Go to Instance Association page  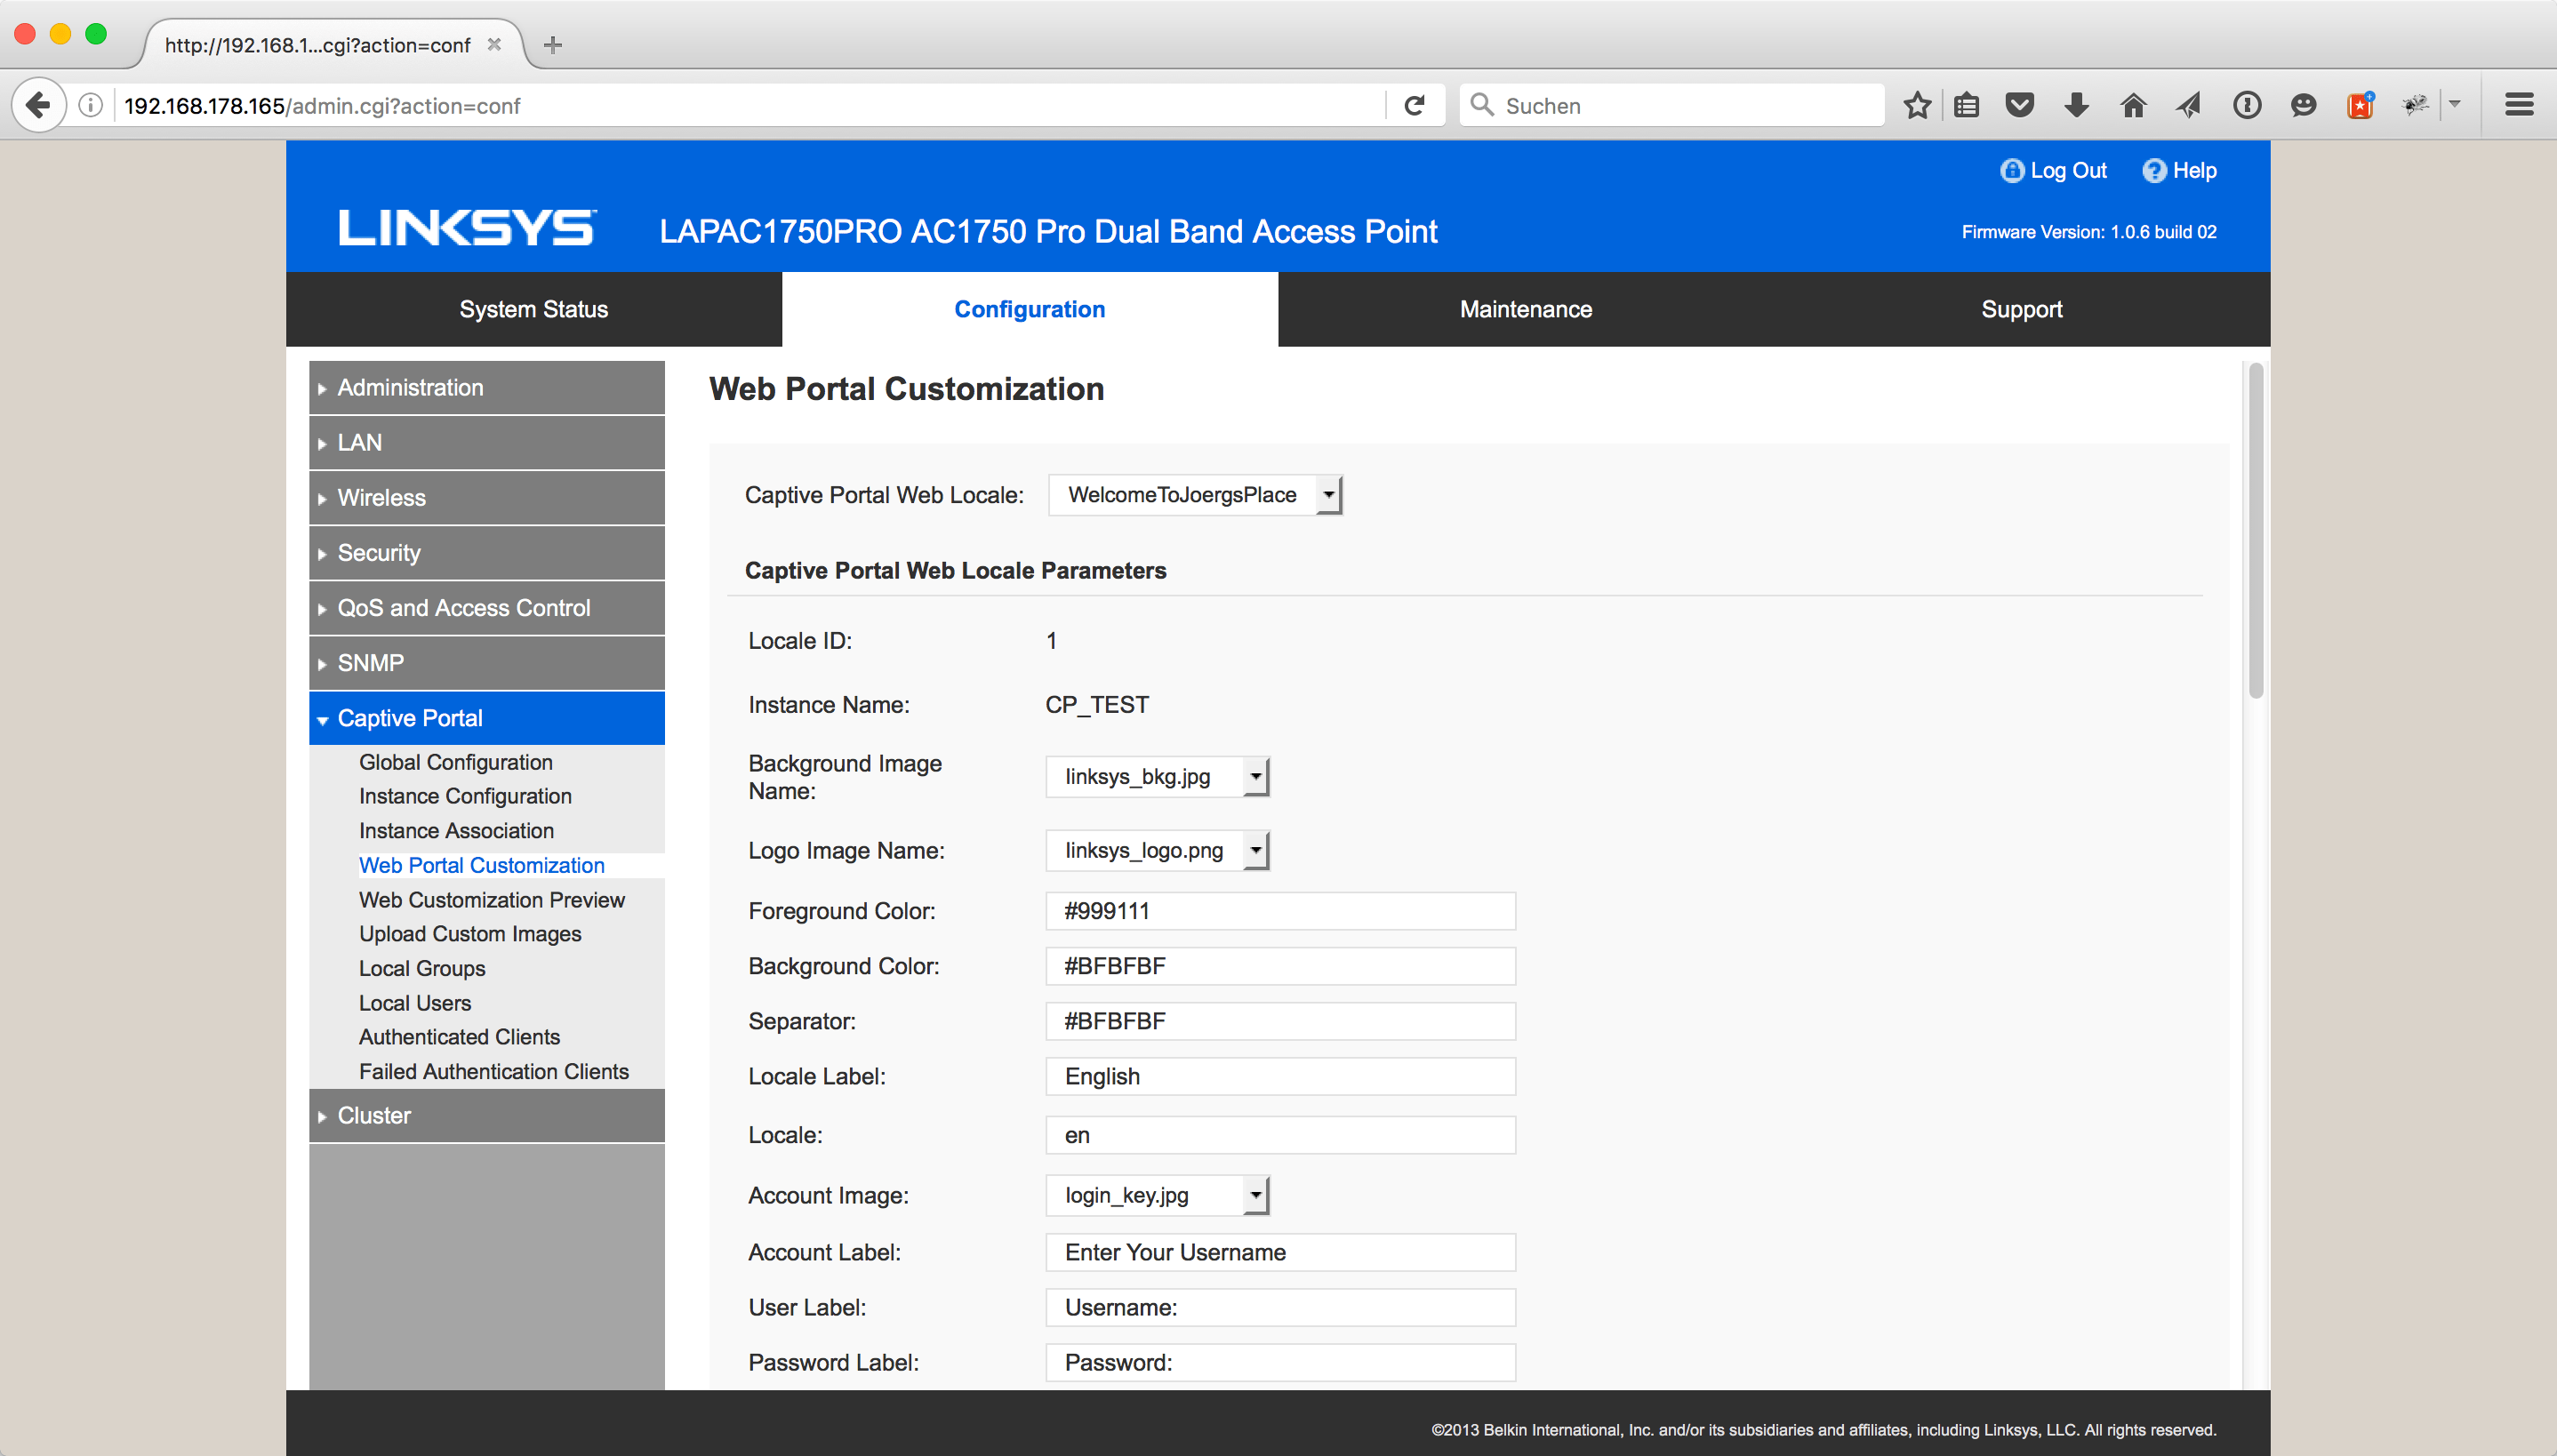[x=456, y=831]
